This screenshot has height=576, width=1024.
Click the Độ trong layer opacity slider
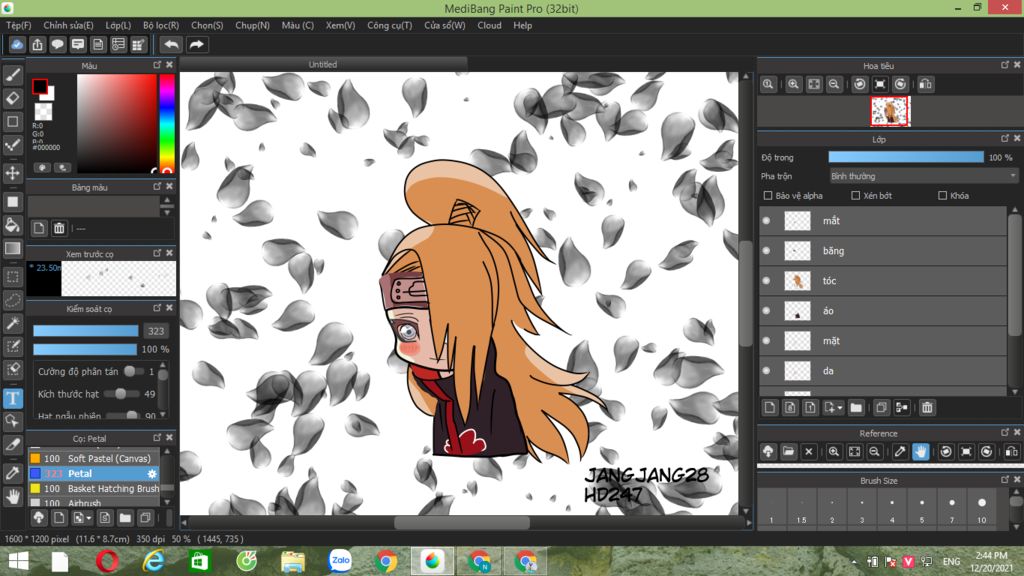(x=906, y=157)
